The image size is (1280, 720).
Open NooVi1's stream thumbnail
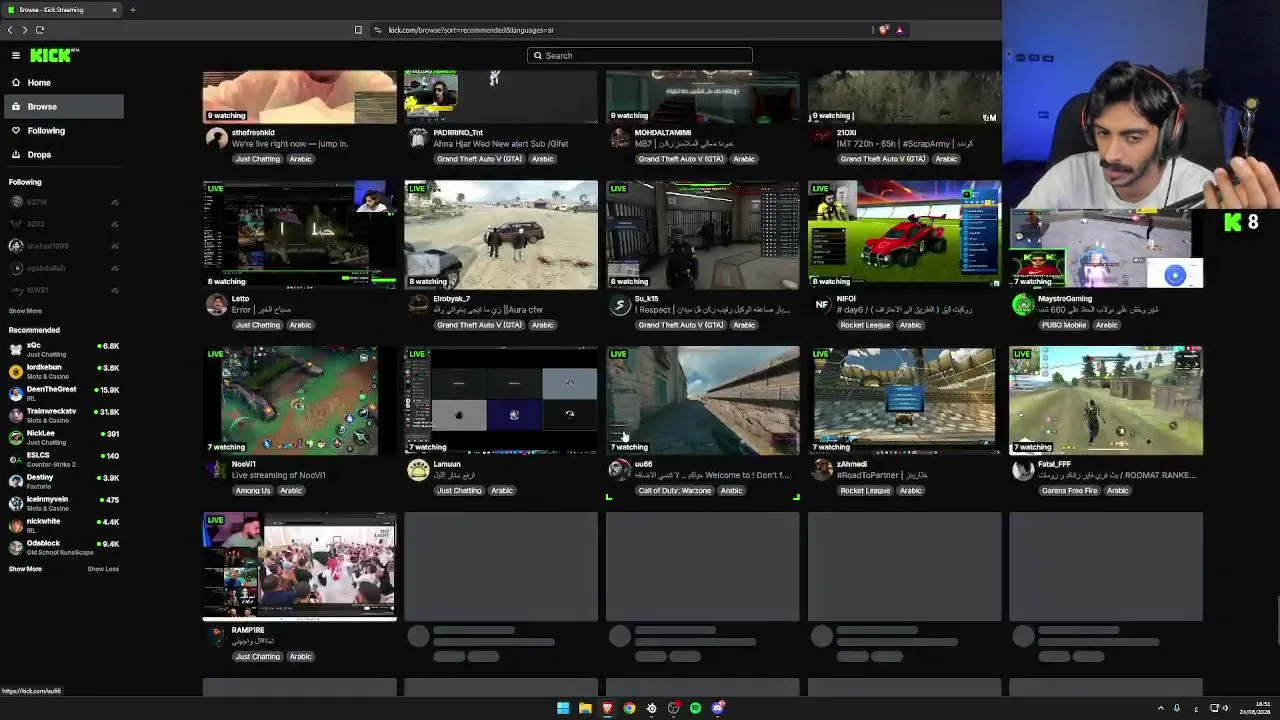click(x=300, y=401)
